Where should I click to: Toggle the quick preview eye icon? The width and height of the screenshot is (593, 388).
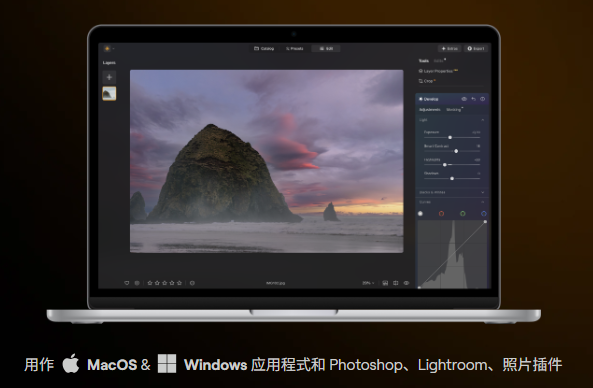pos(406,283)
